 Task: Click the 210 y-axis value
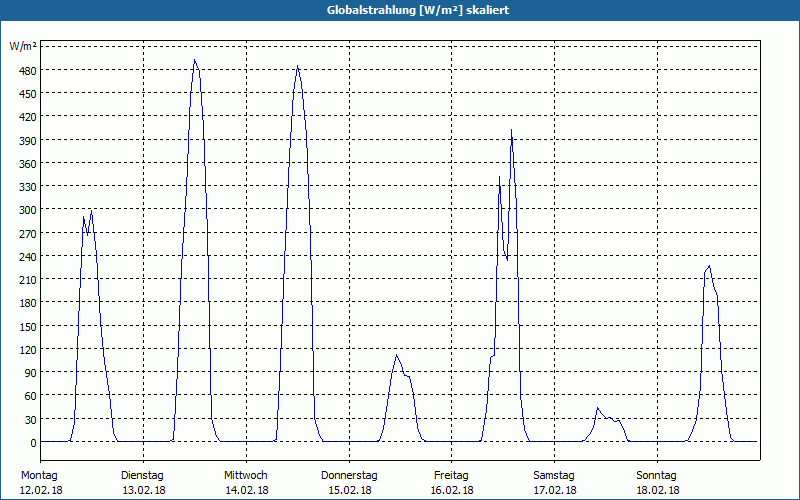(27, 280)
